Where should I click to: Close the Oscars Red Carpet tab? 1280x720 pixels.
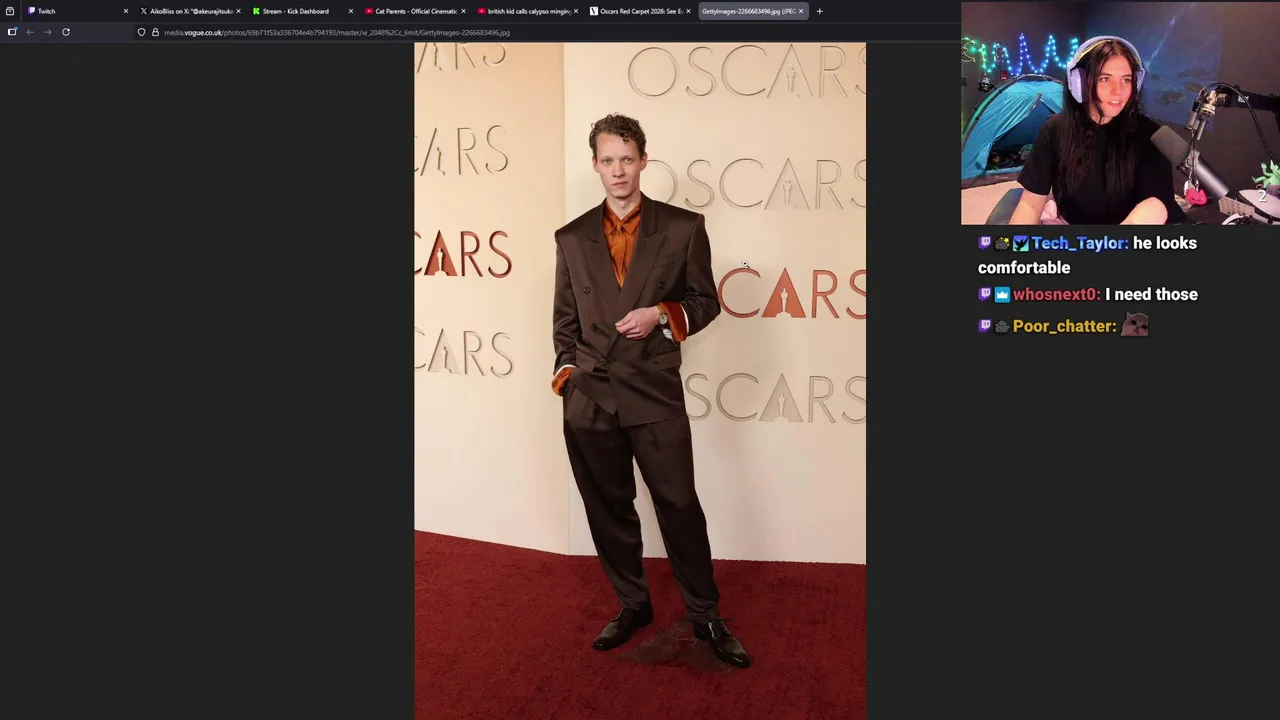[688, 11]
